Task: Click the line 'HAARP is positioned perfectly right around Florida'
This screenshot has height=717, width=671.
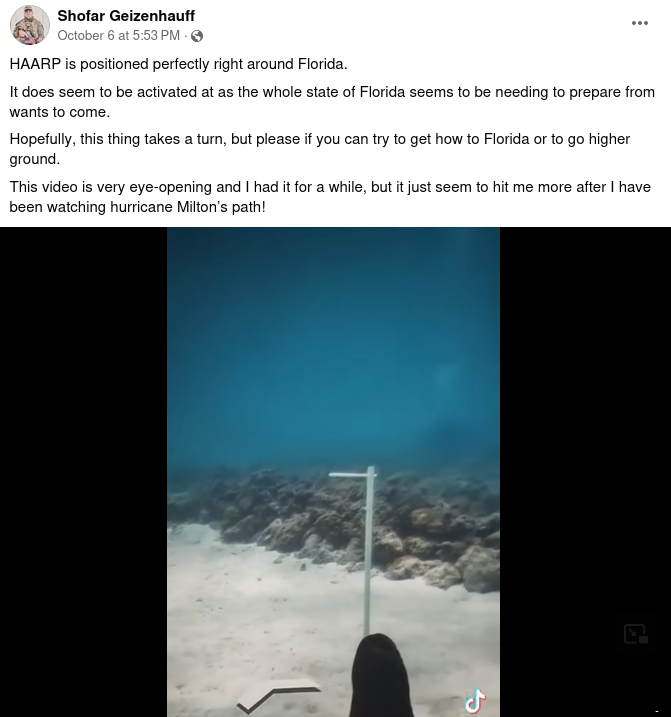Action: (x=178, y=64)
